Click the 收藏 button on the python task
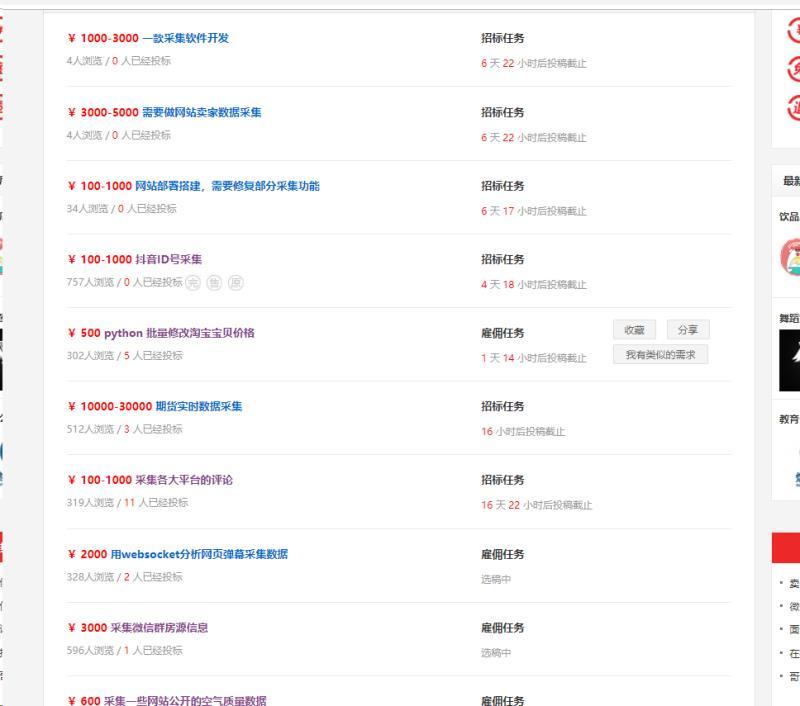Viewport: 800px width, 706px height. (634, 329)
